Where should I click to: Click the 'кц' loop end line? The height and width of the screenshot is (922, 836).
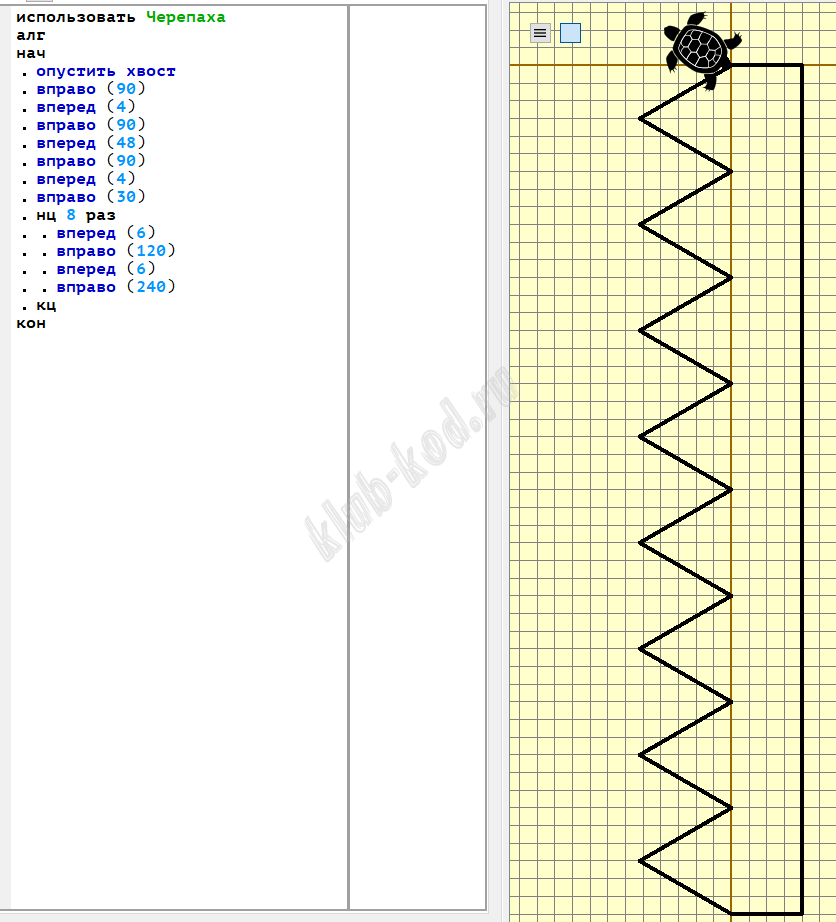pos(46,306)
